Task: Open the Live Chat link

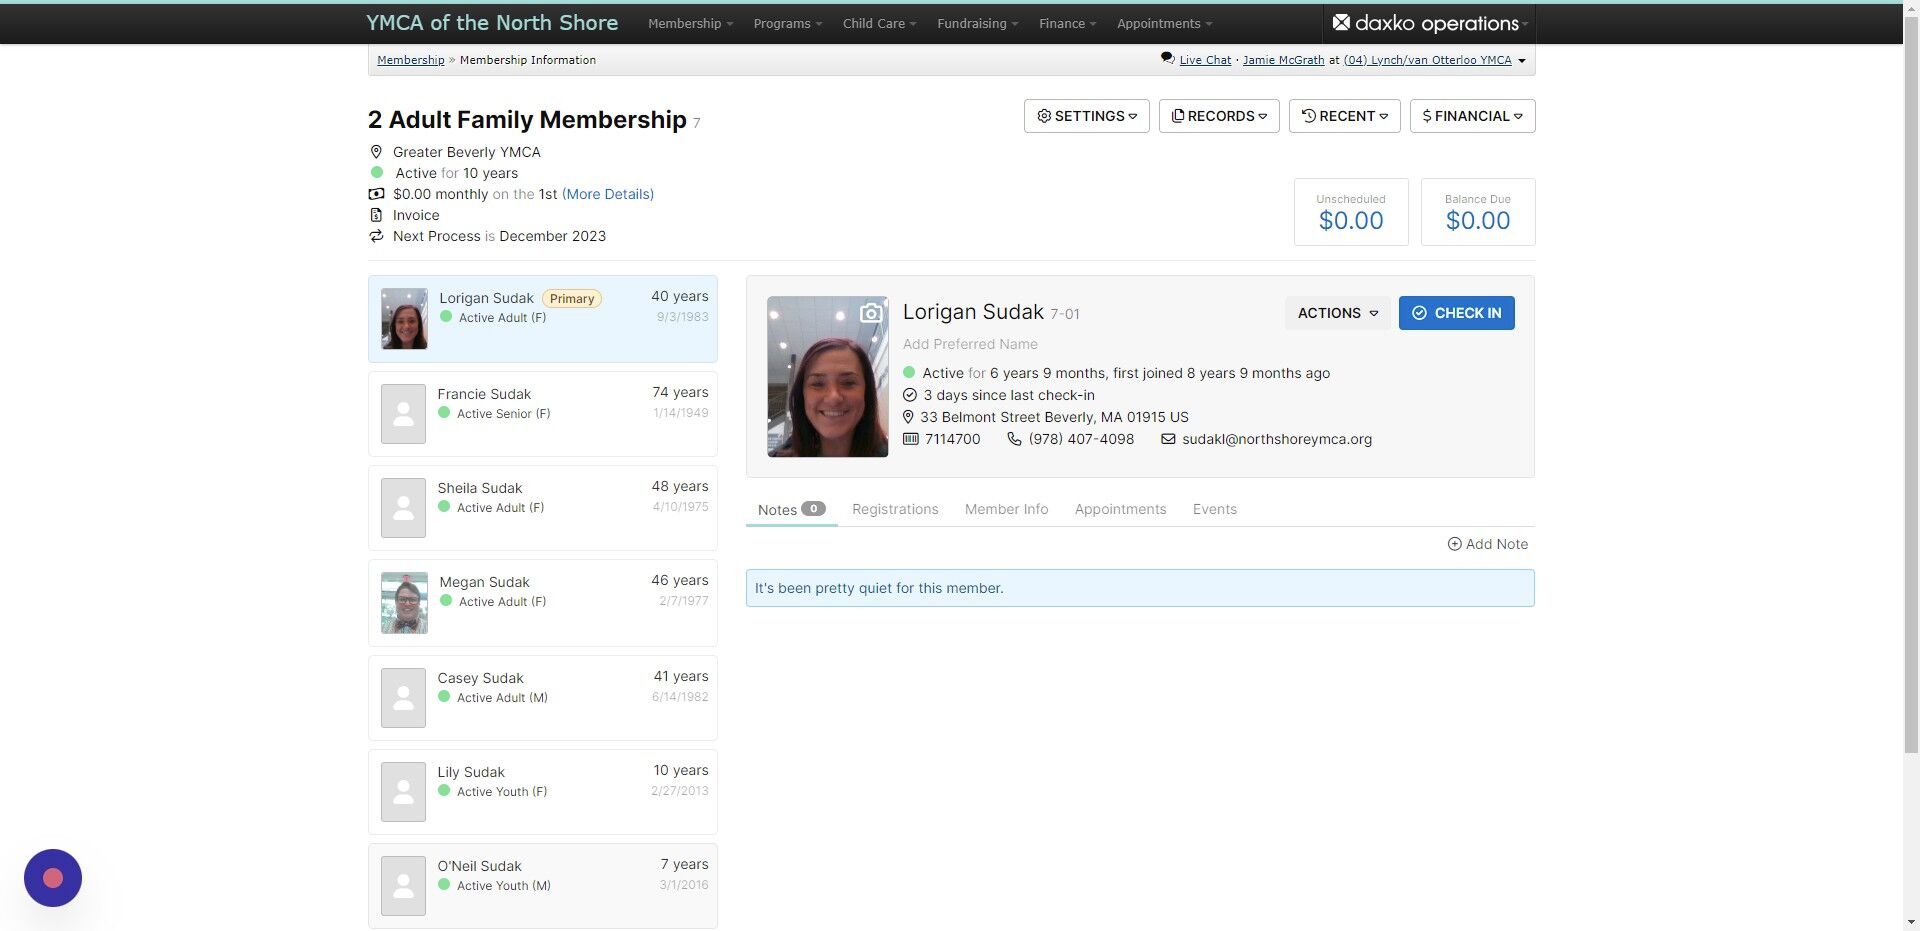Action: [x=1205, y=60]
